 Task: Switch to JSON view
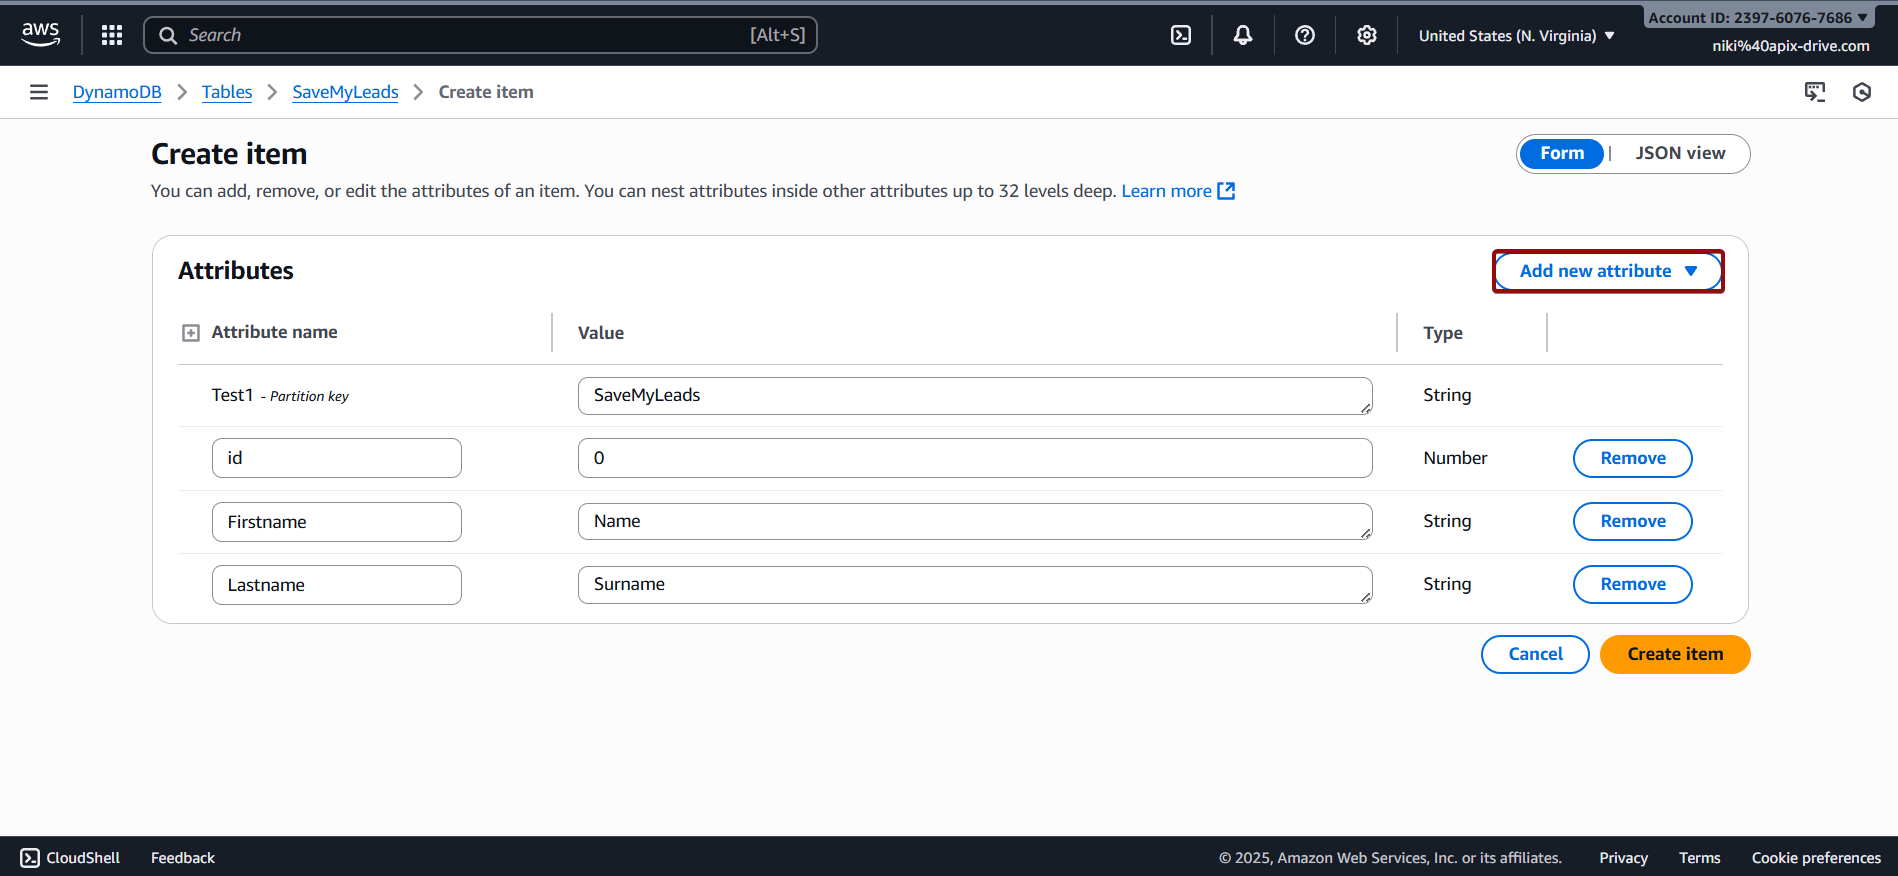[x=1680, y=153]
